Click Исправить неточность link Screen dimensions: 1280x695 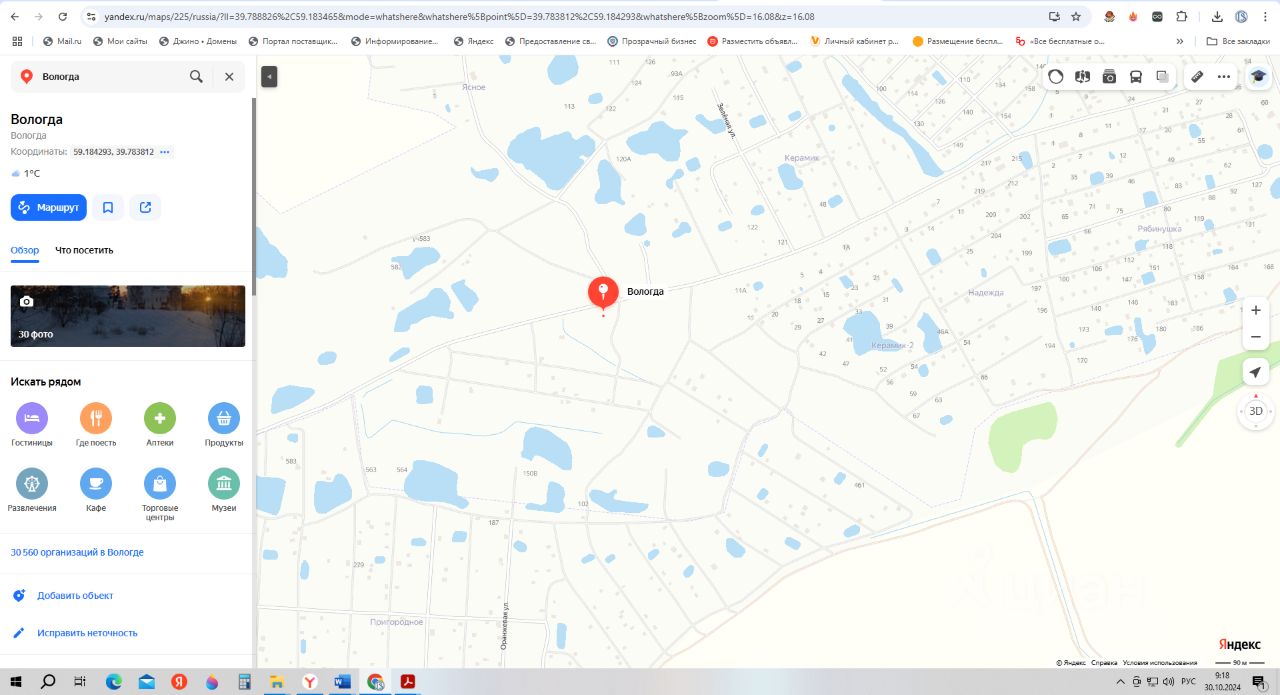click(87, 633)
